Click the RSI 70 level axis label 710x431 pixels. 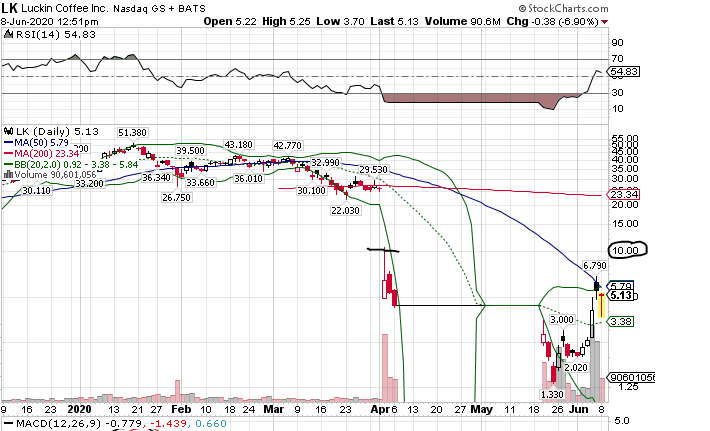[617, 58]
